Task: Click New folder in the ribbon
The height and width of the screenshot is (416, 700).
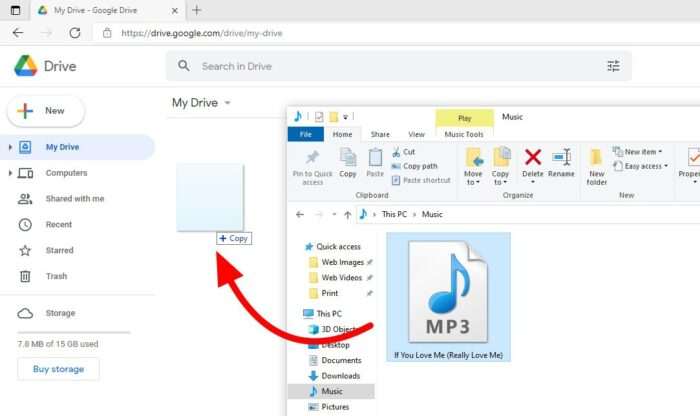Action: pos(596,167)
